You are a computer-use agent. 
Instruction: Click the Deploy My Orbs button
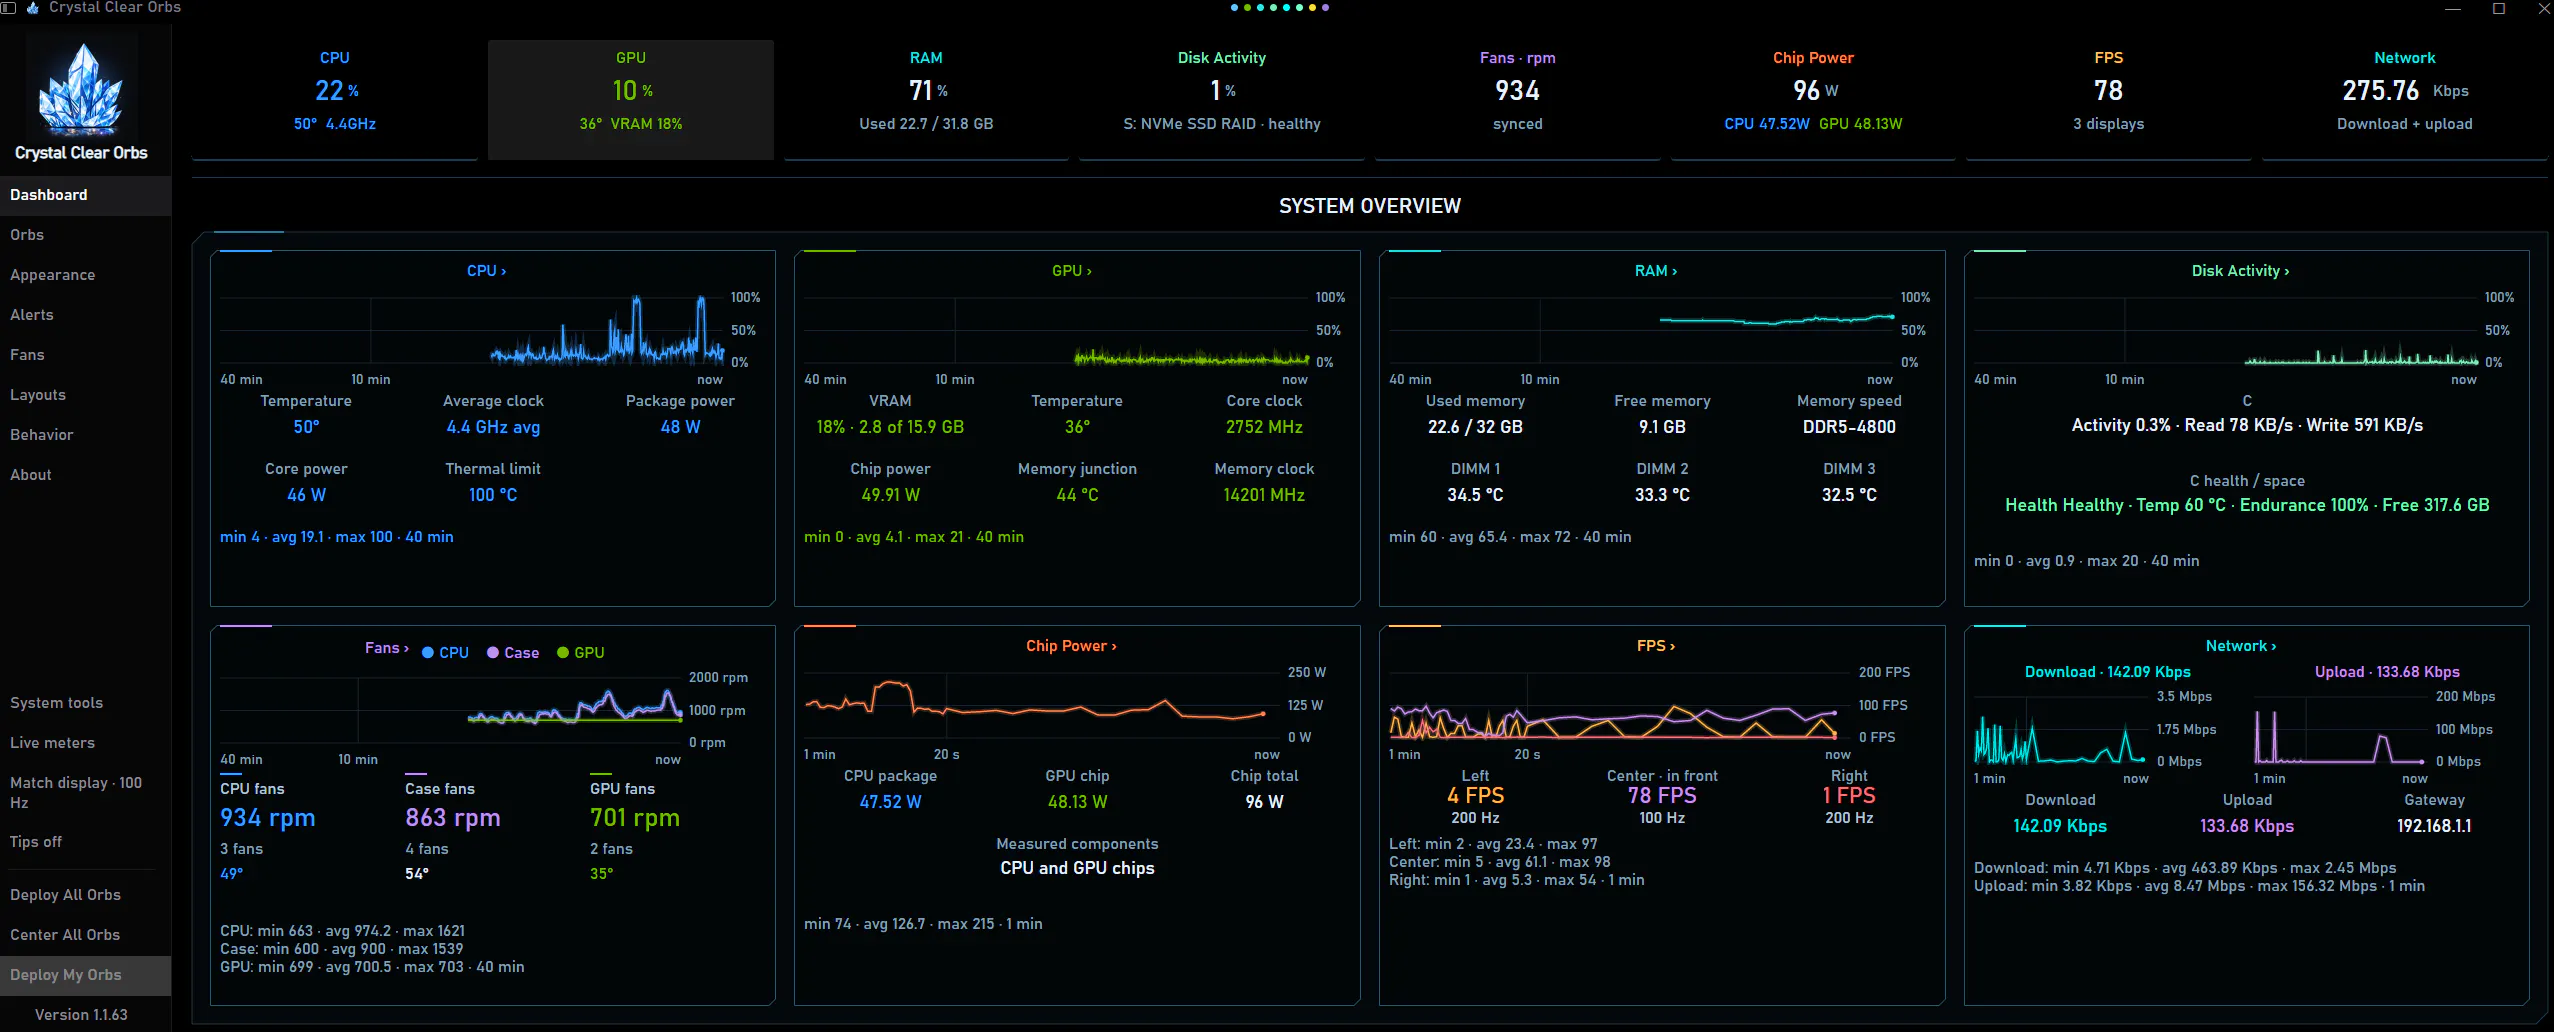point(85,975)
